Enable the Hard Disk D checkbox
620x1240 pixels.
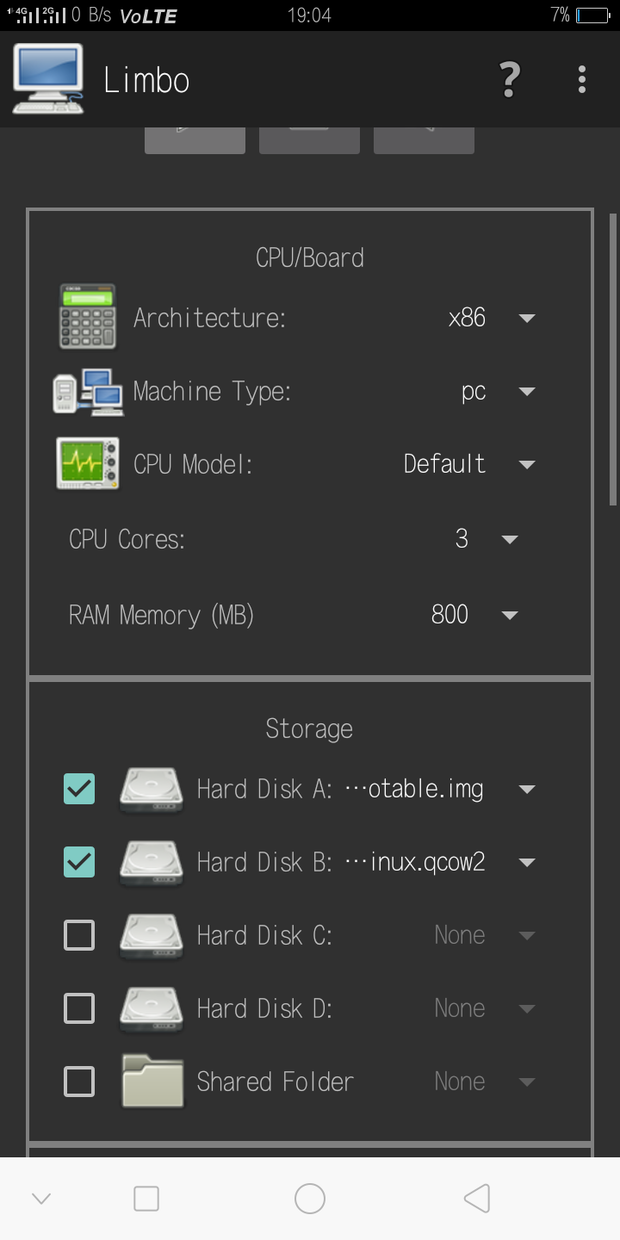tap(79, 1008)
